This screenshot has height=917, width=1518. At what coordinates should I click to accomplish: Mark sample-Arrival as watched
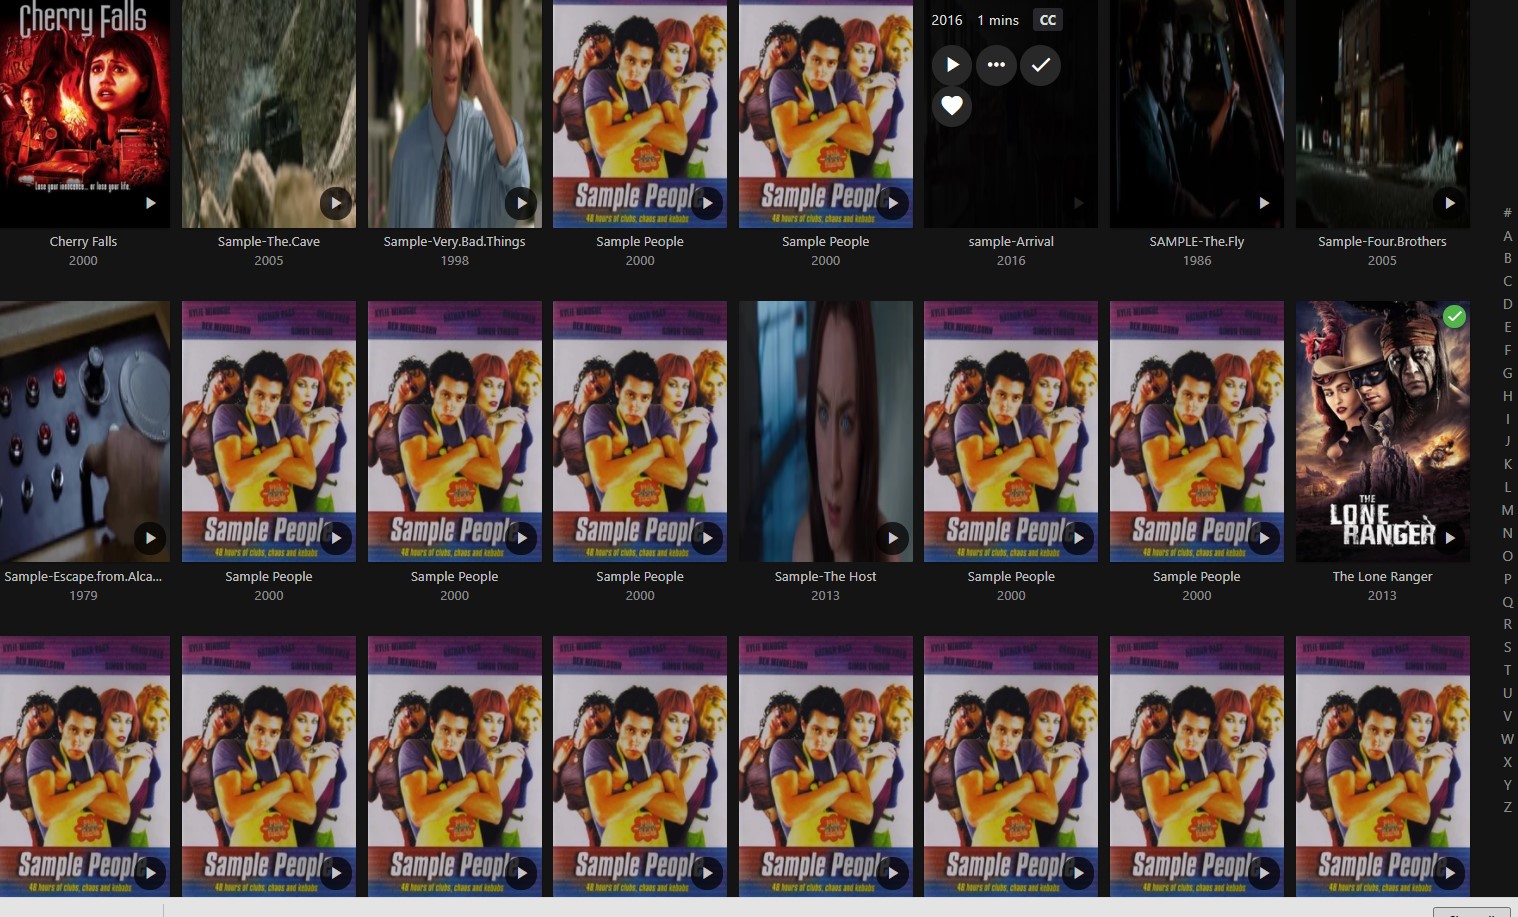[1040, 65]
